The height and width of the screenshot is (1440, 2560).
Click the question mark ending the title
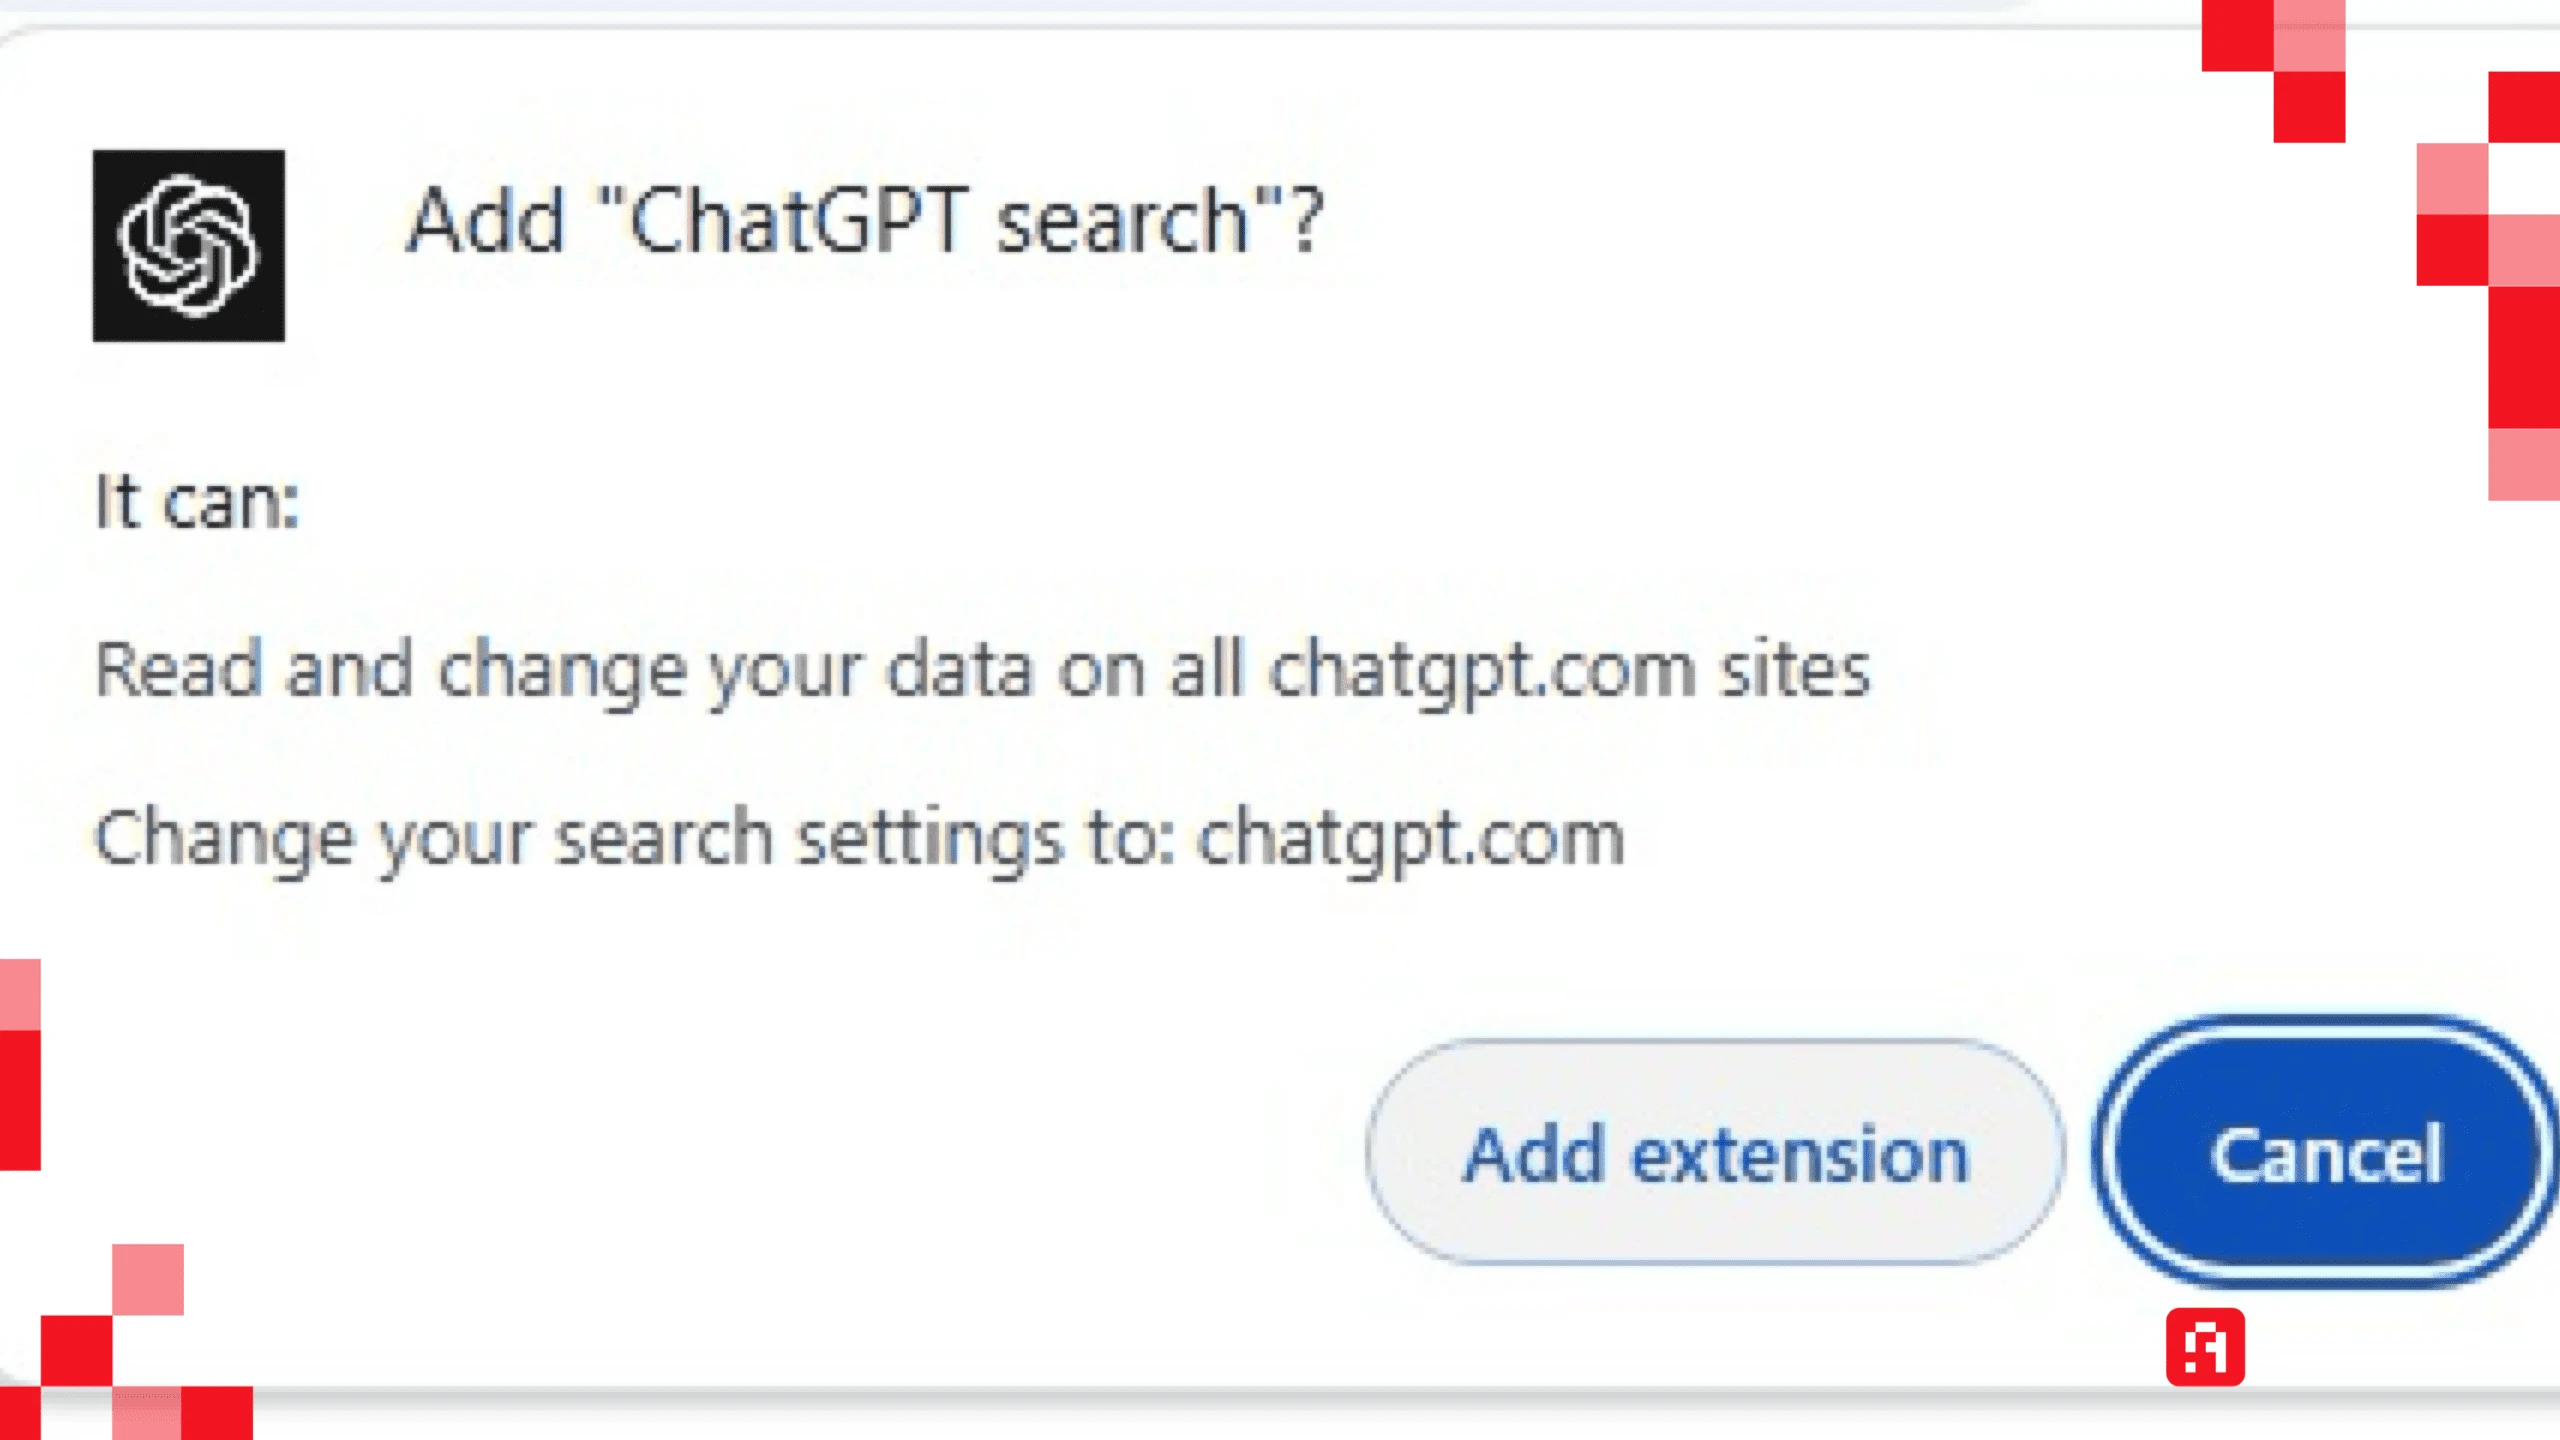pos(1308,221)
